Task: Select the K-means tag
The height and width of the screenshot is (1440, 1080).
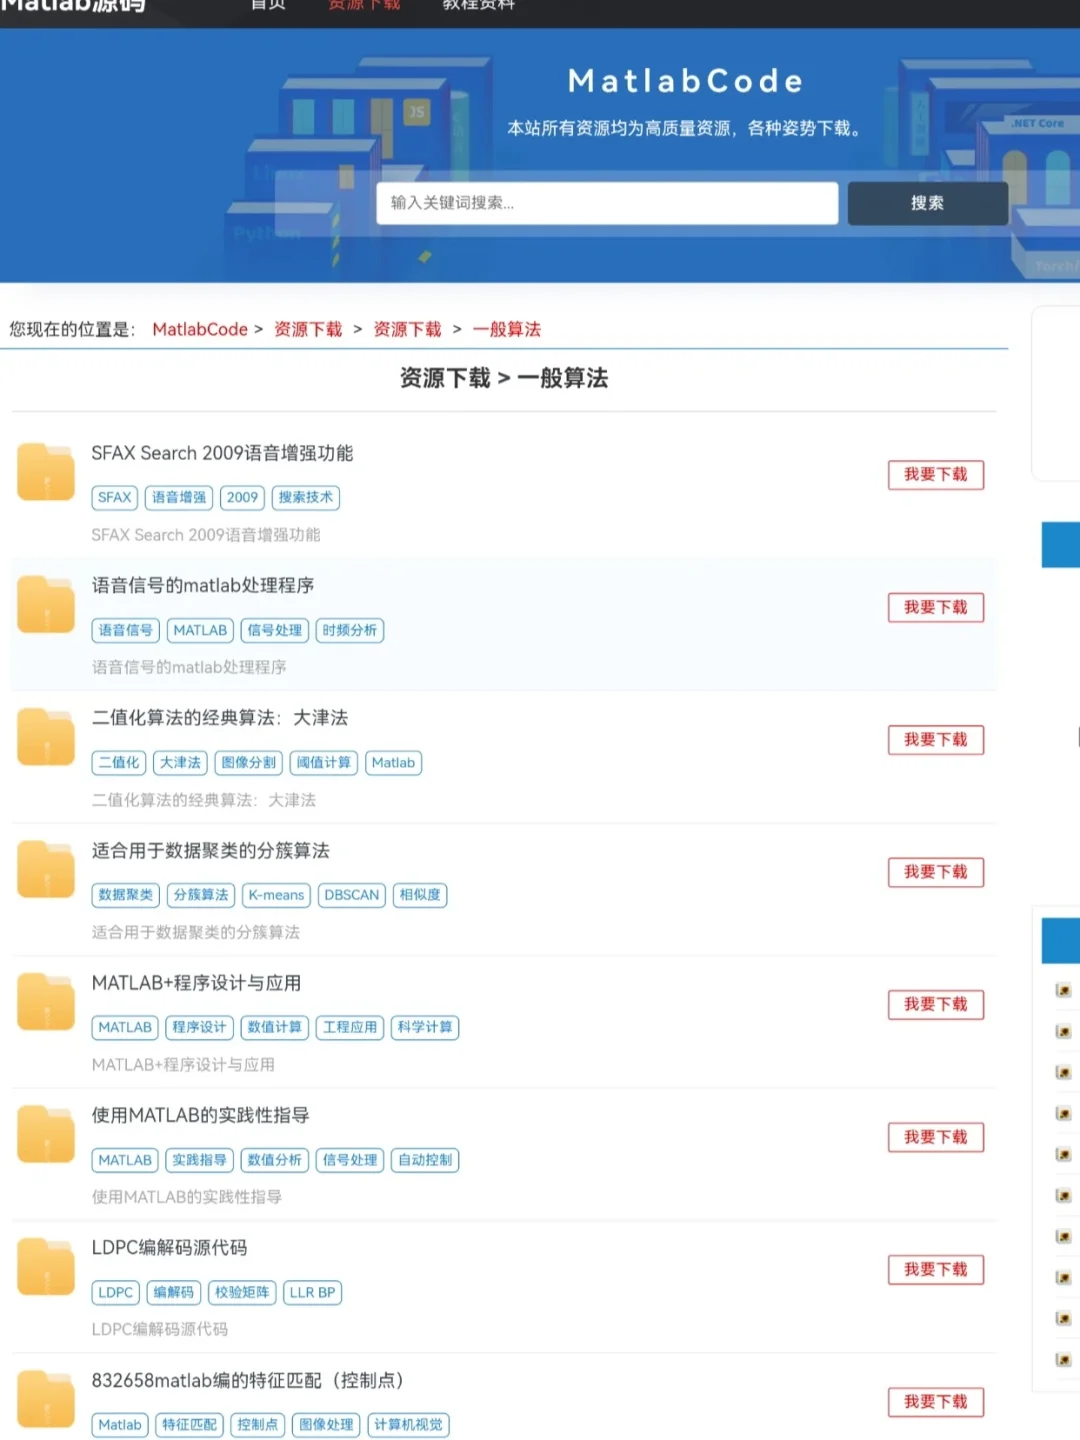Action: 276,895
